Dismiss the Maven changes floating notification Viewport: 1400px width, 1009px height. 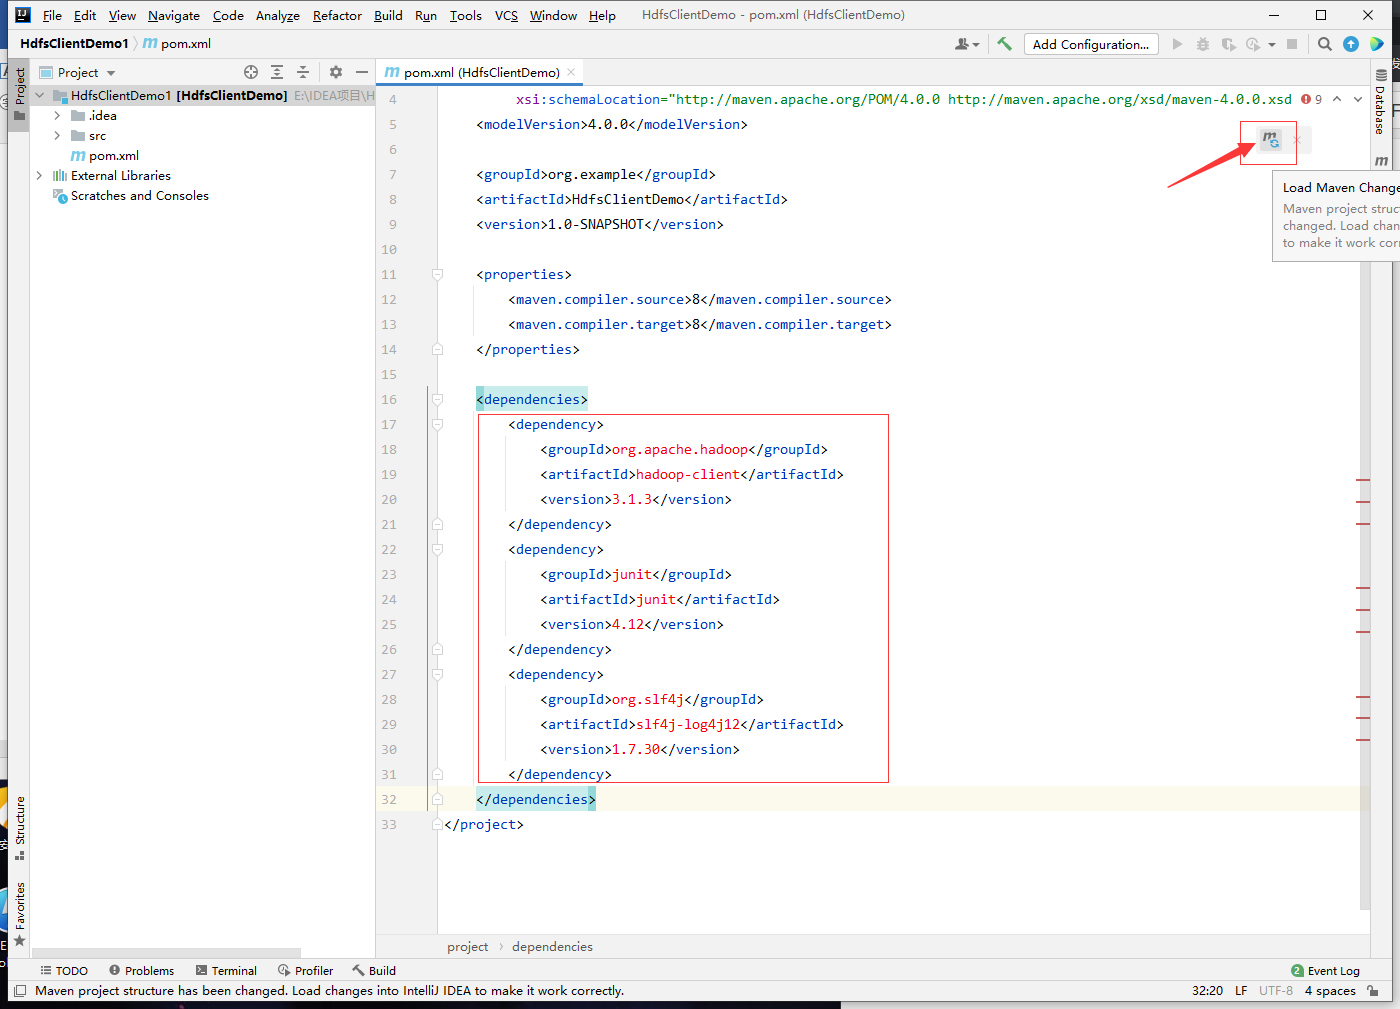(x=1297, y=140)
